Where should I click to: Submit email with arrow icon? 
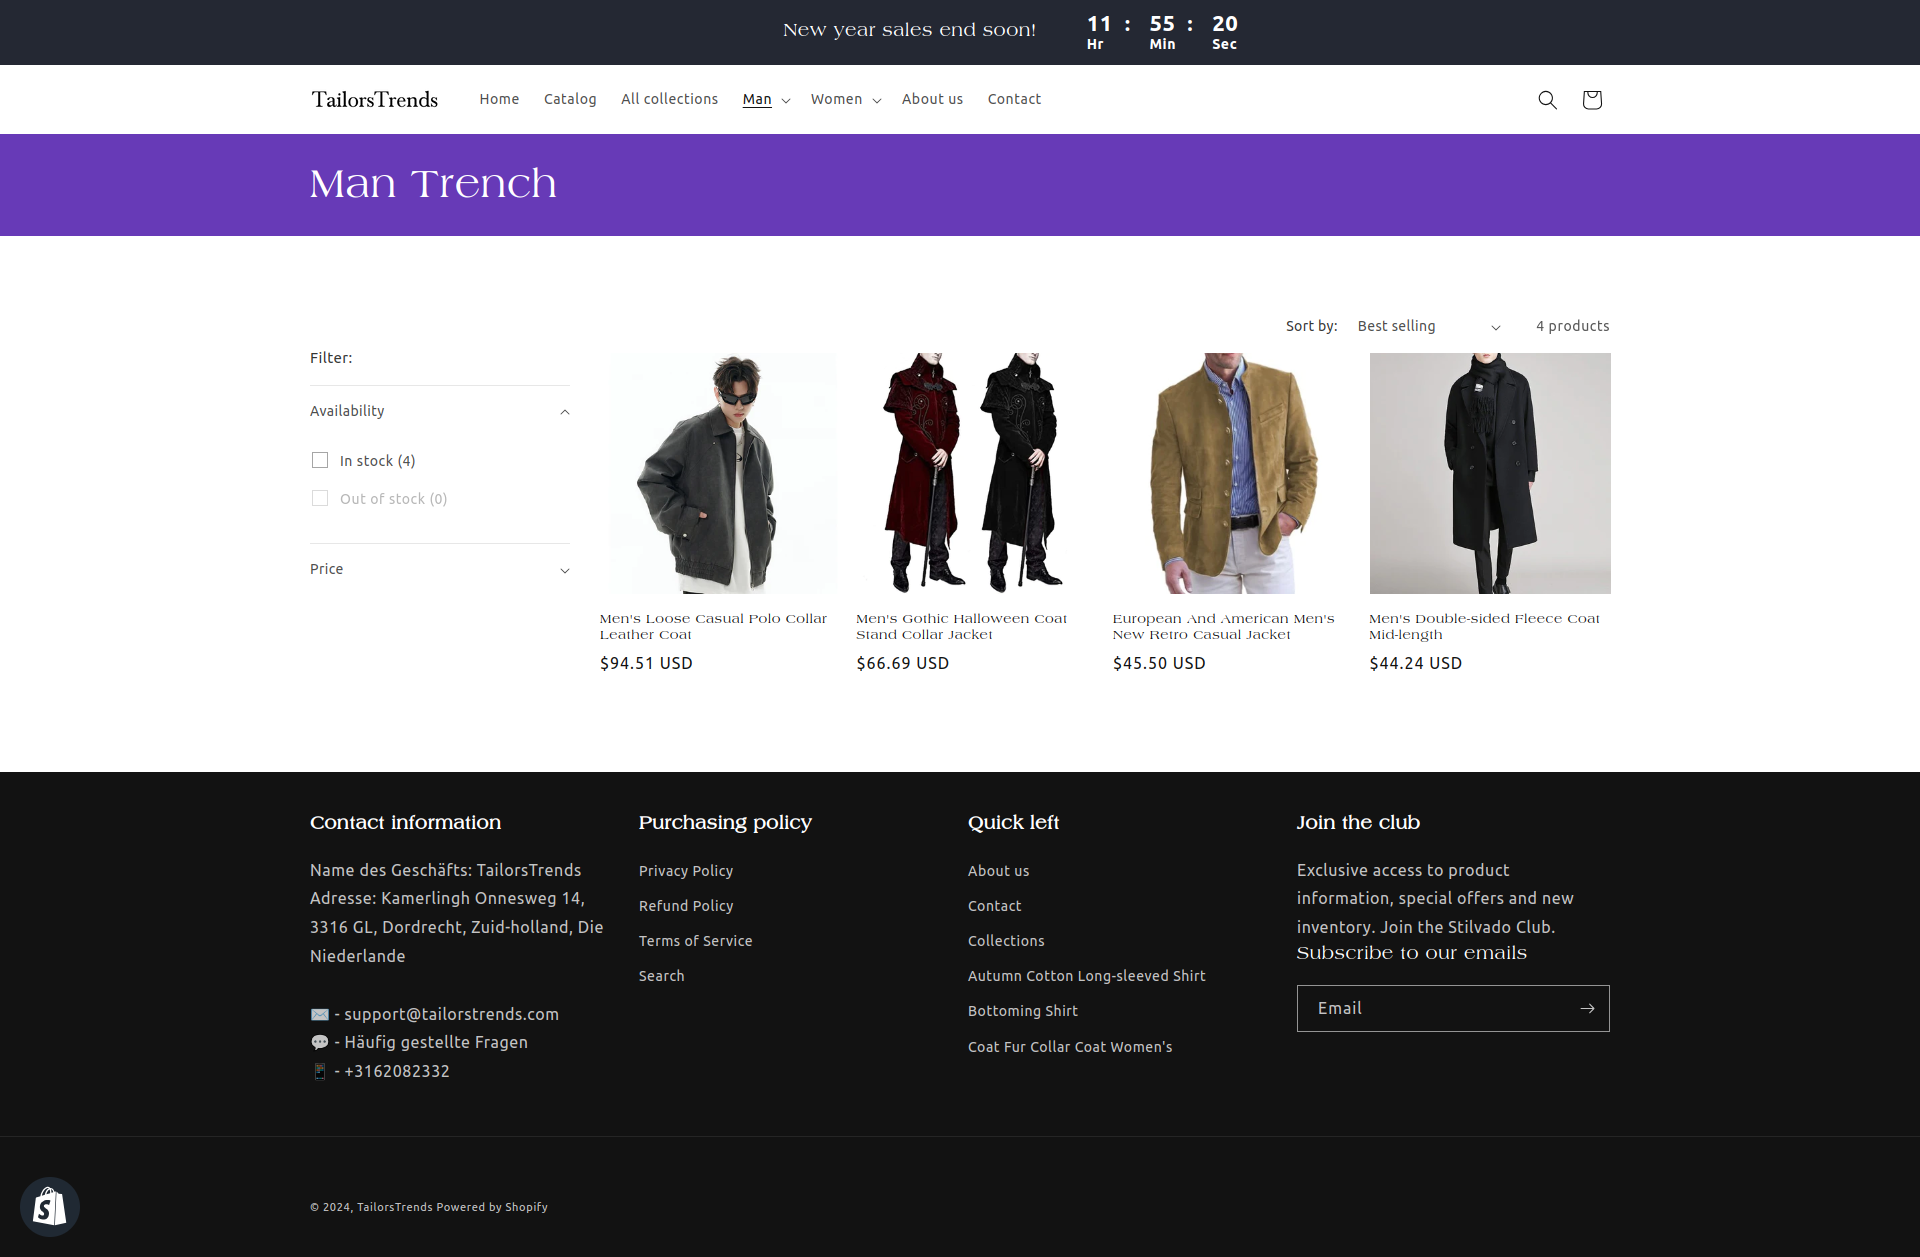coord(1587,1008)
